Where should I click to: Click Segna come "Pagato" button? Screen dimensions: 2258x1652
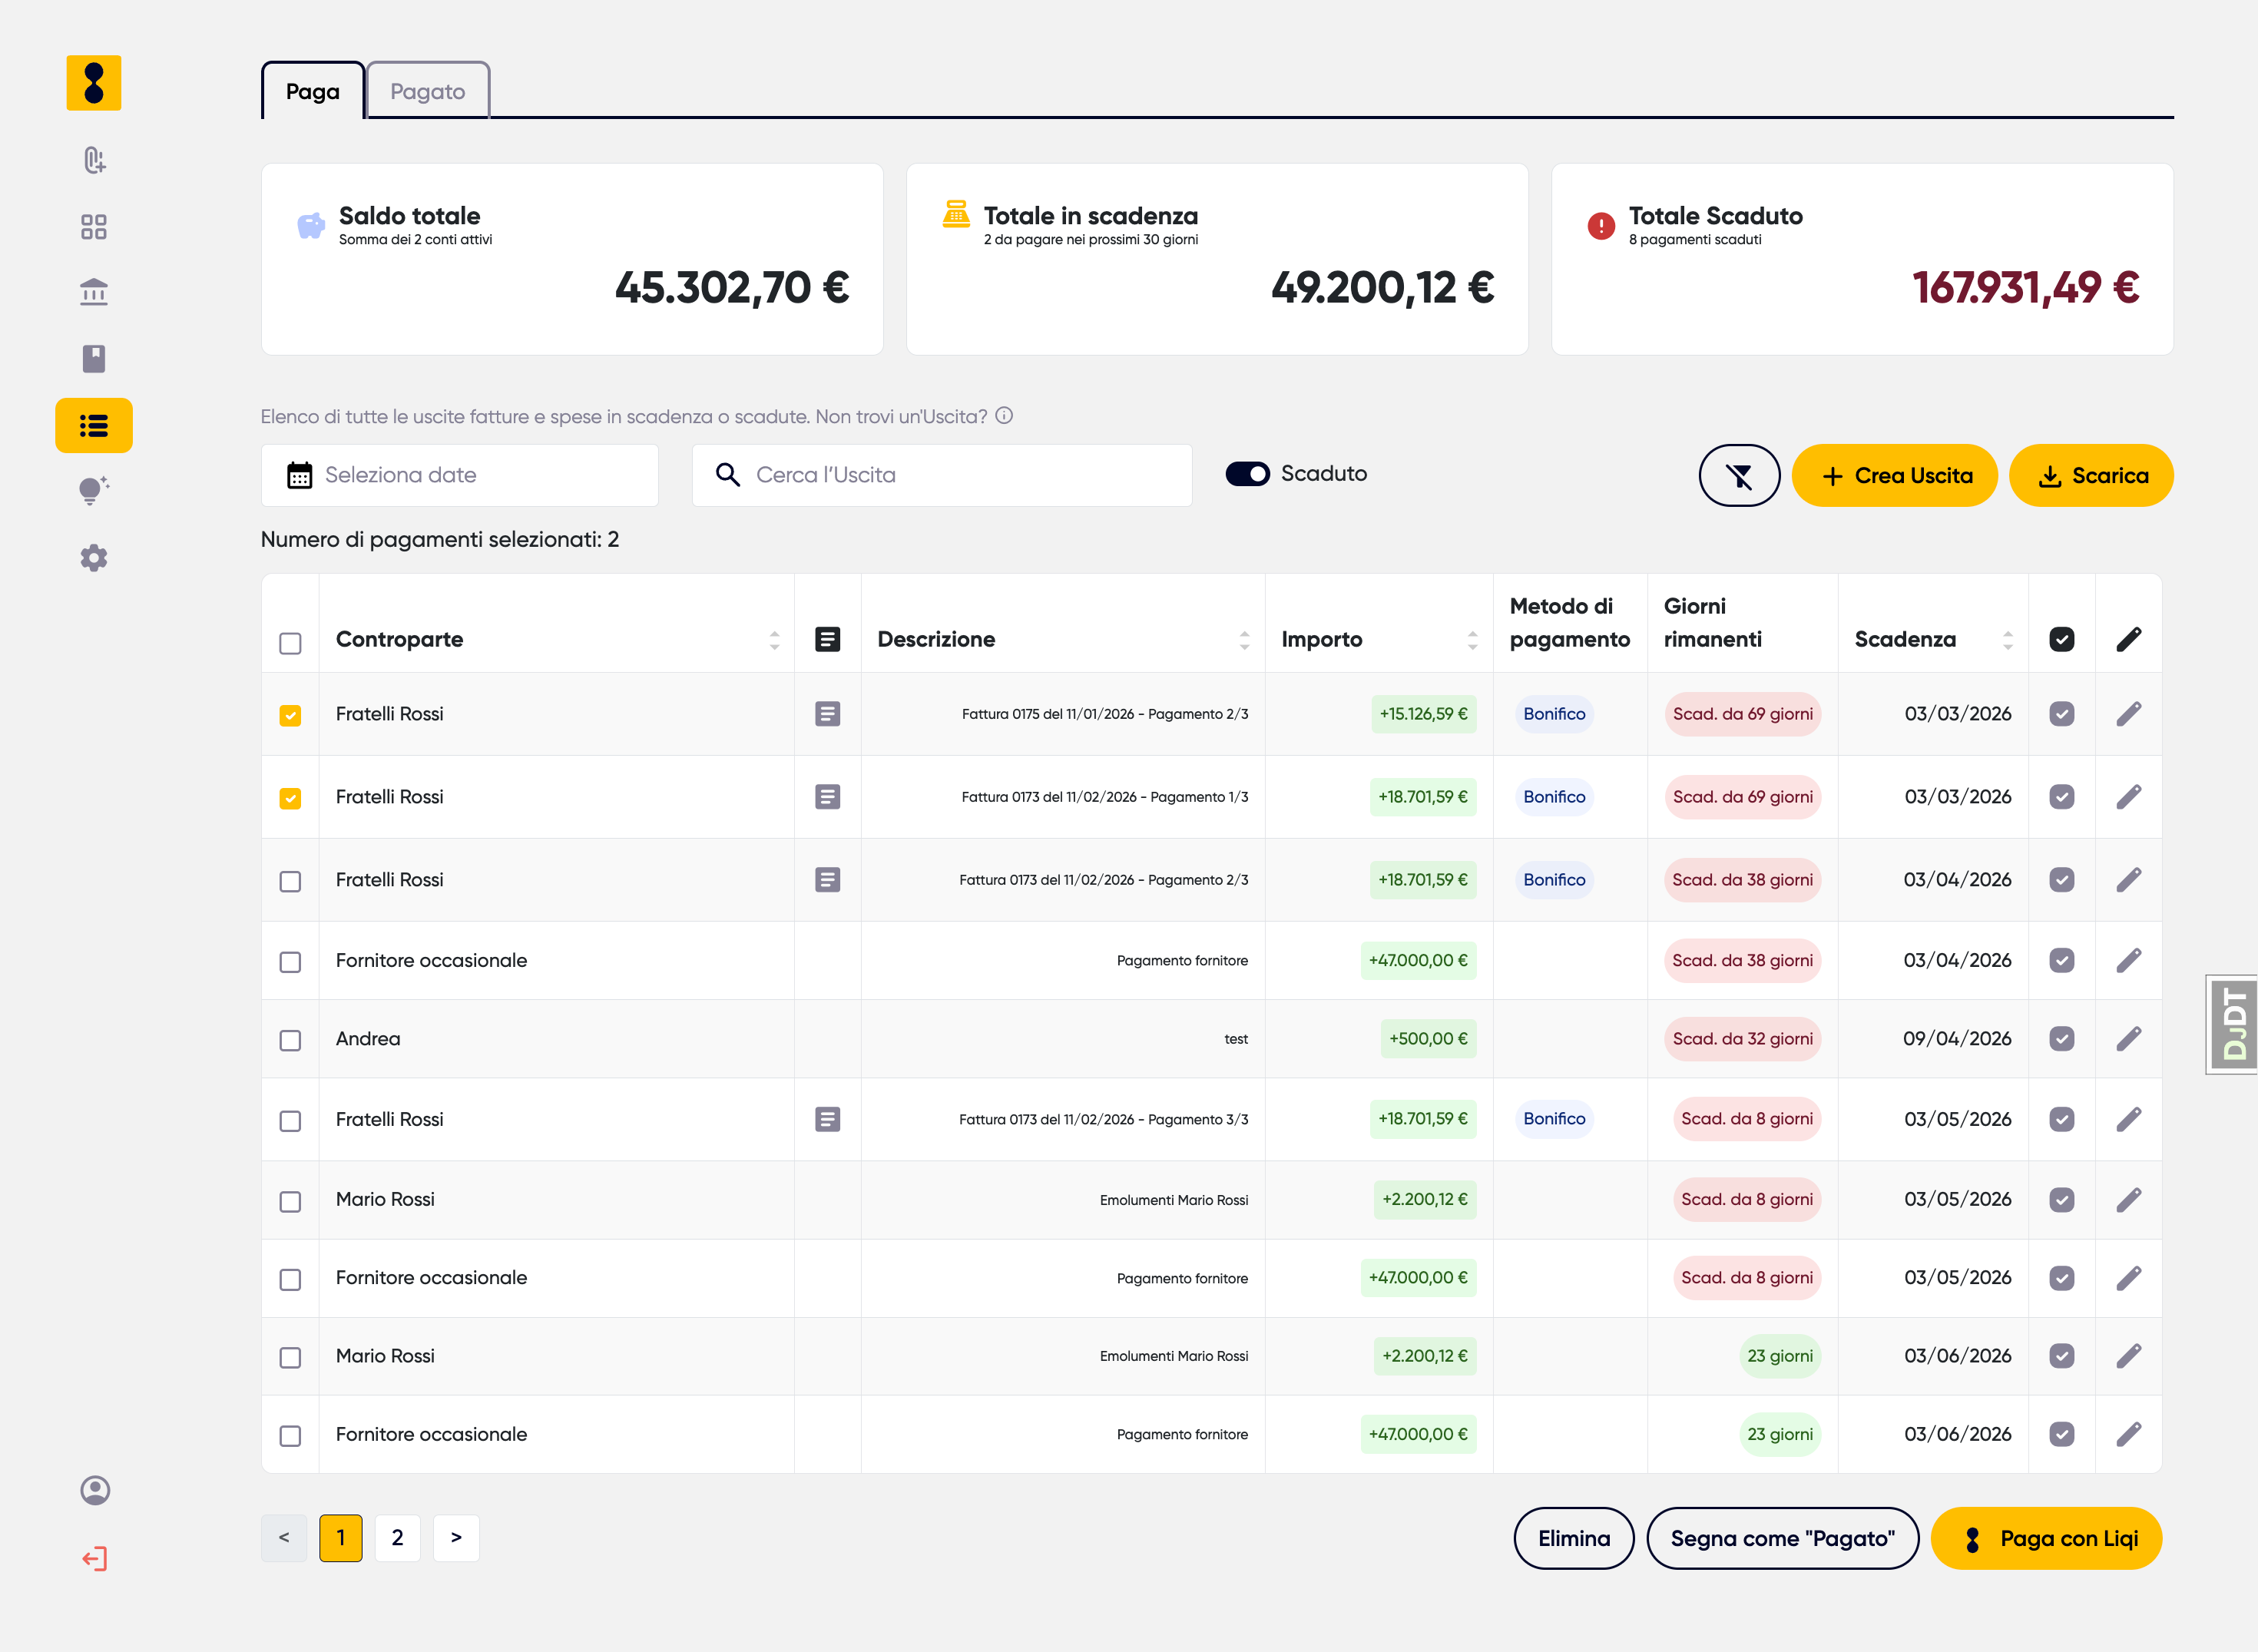1782,1538
